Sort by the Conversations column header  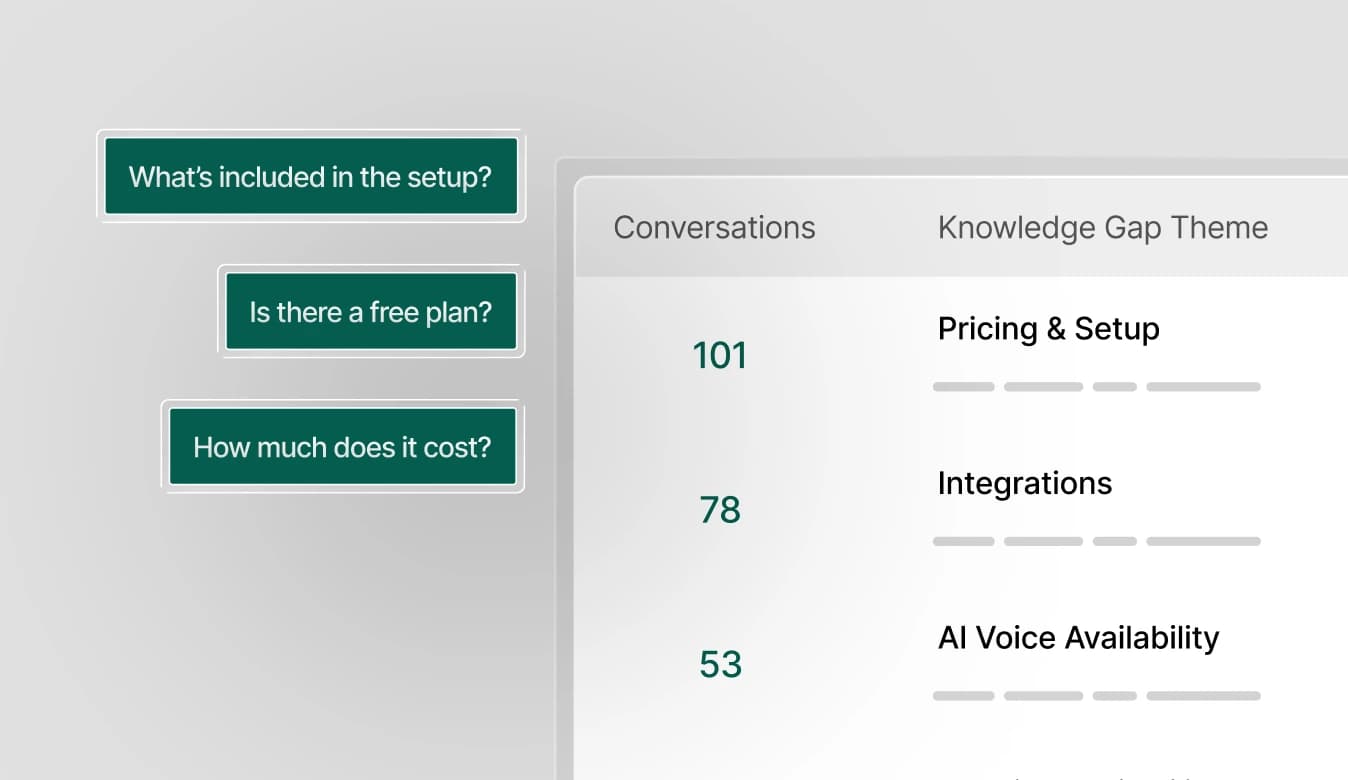pyautogui.click(x=714, y=228)
